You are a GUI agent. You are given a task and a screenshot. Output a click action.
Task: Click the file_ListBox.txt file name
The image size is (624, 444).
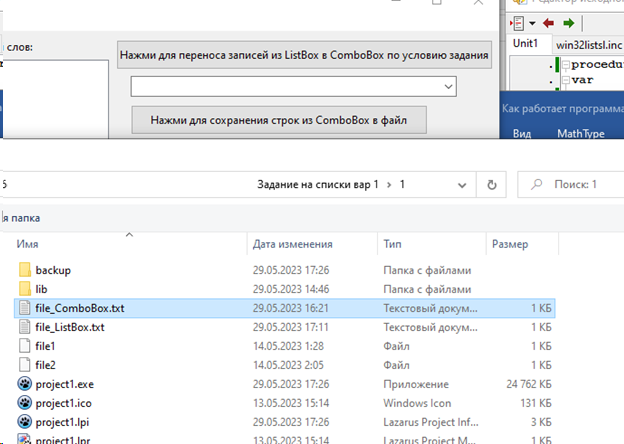pos(70,327)
